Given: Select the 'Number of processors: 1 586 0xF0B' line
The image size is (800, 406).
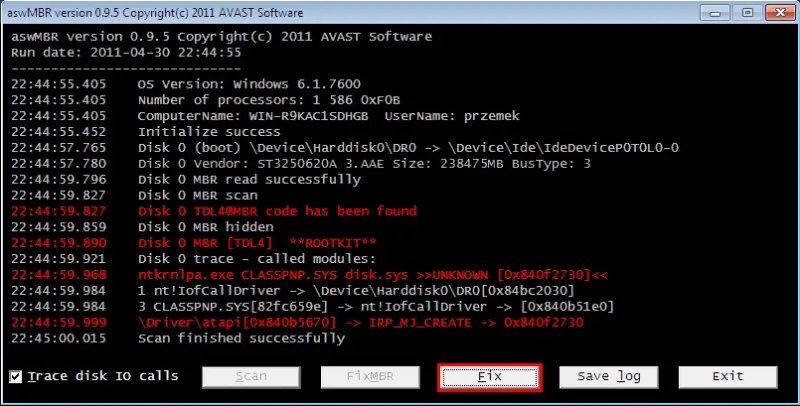Looking at the screenshot, I should click(206, 100).
